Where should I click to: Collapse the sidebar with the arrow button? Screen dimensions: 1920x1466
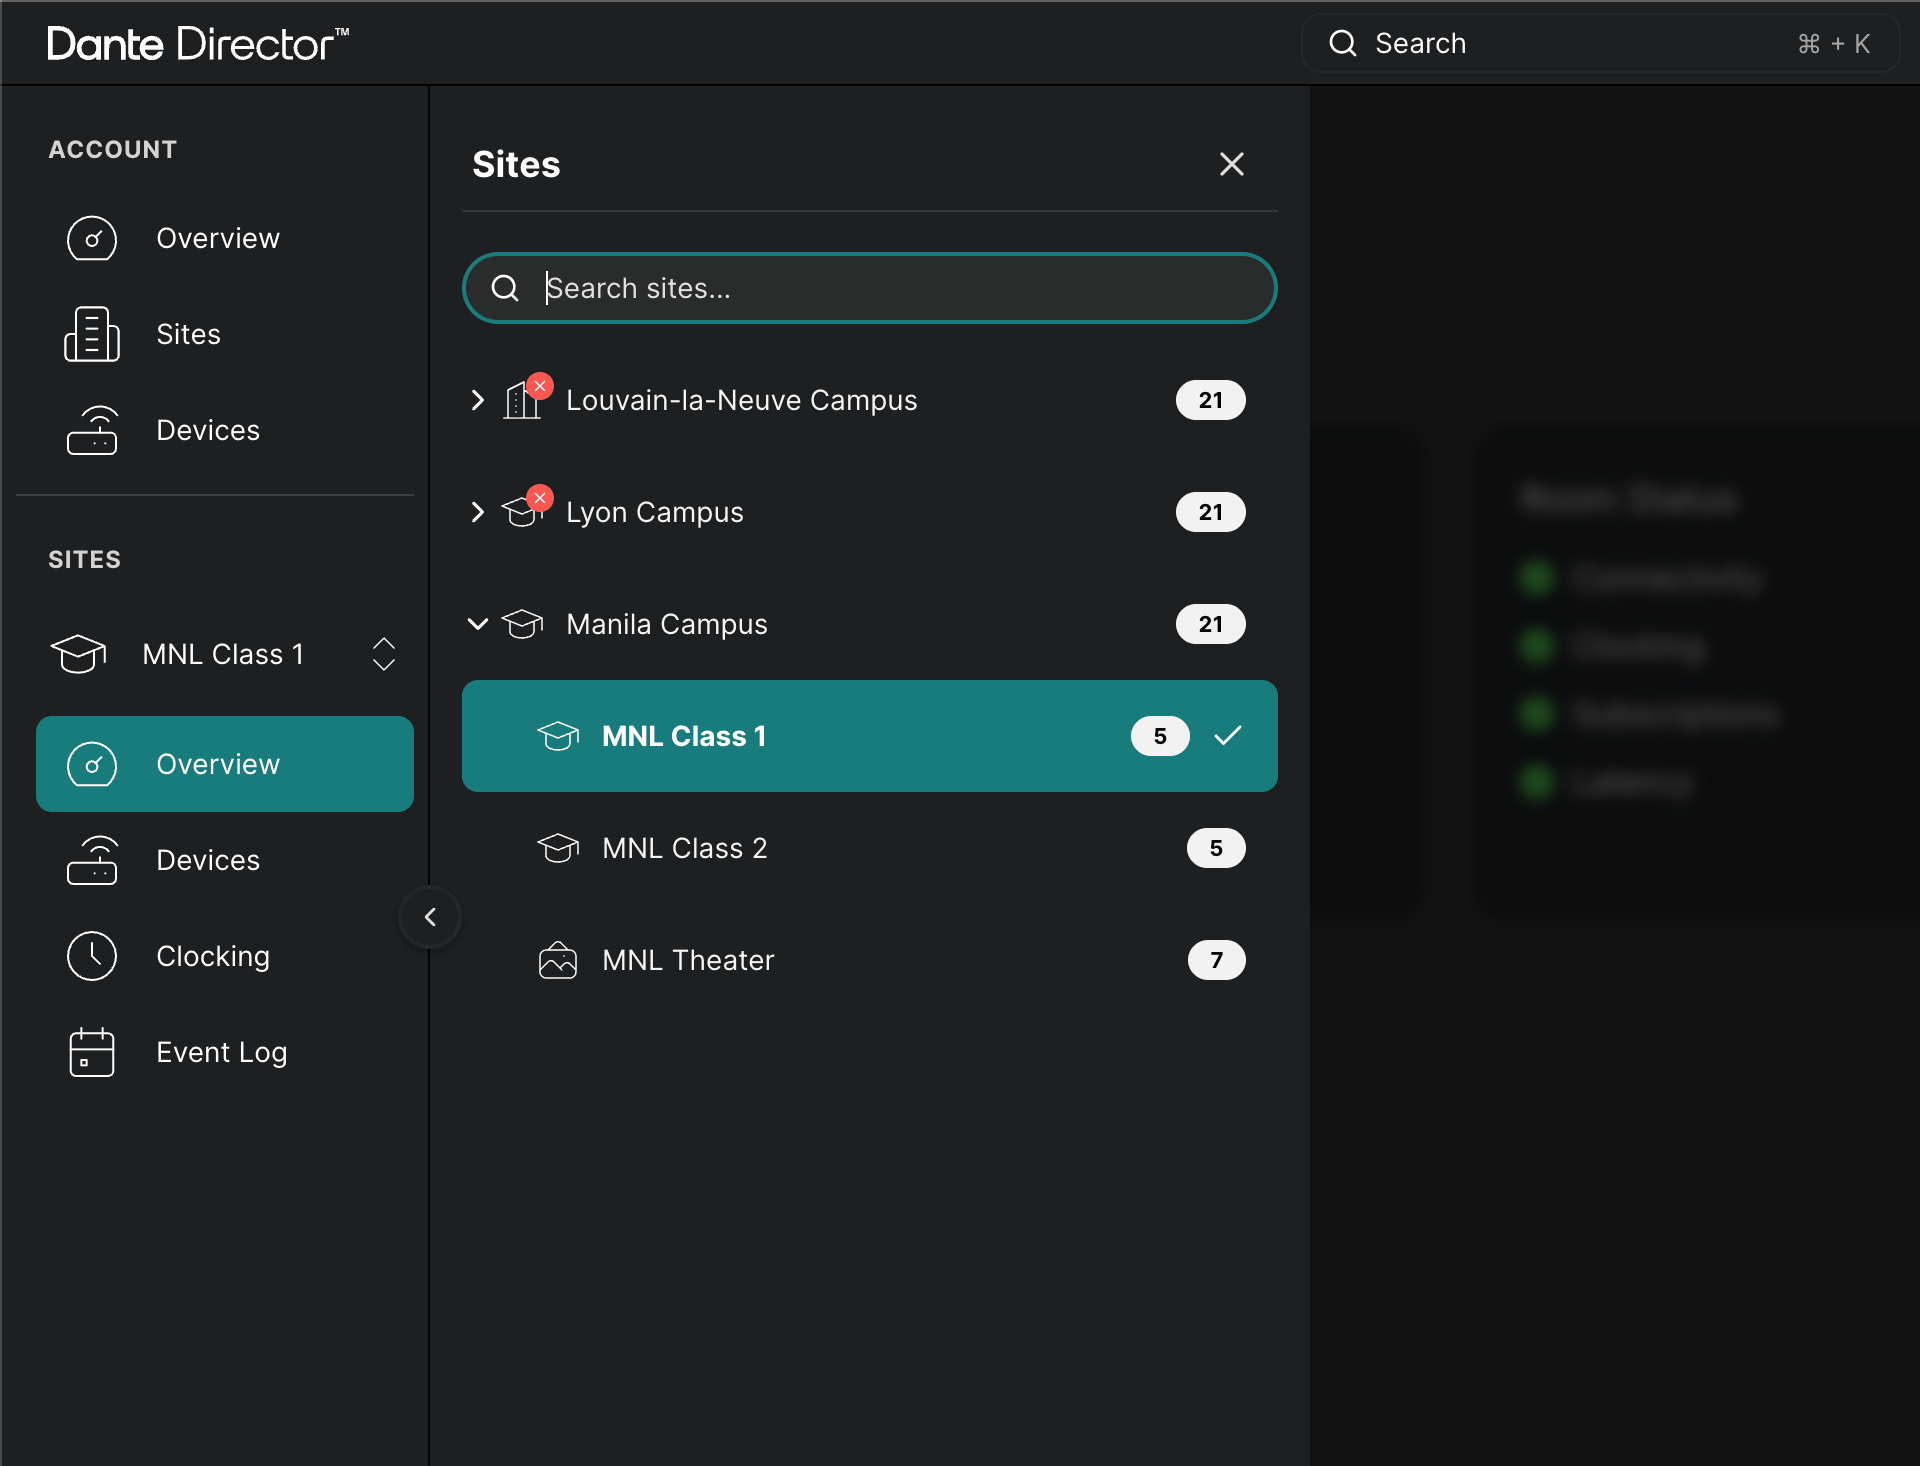click(x=429, y=916)
